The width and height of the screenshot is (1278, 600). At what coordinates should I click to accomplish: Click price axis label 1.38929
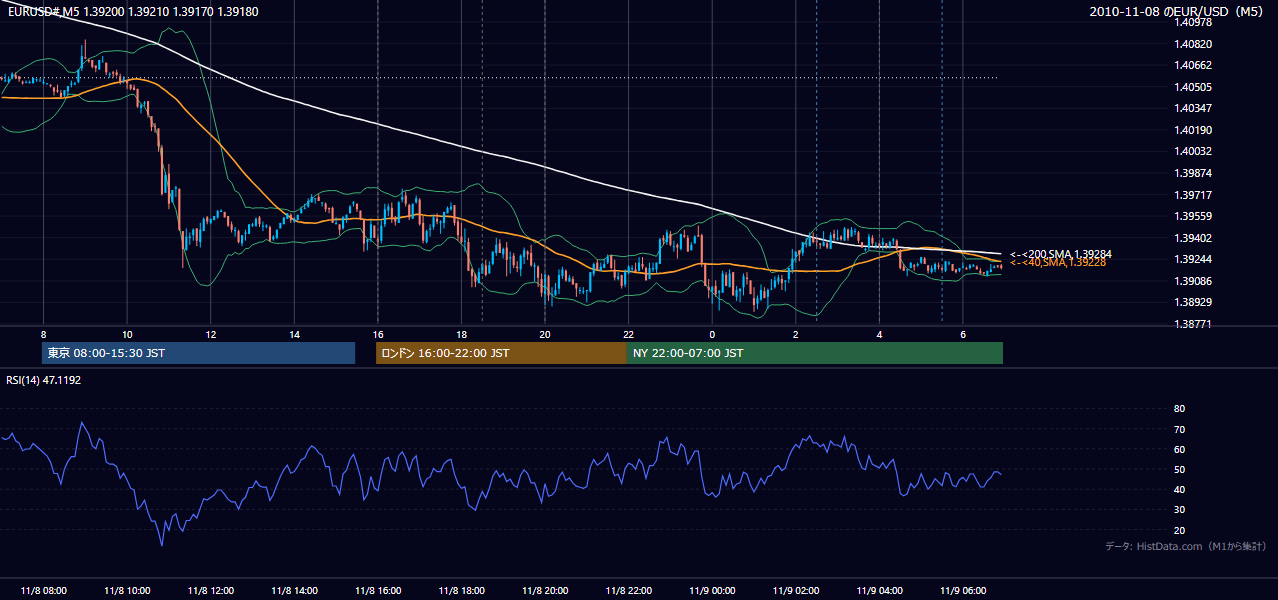tap(1194, 302)
